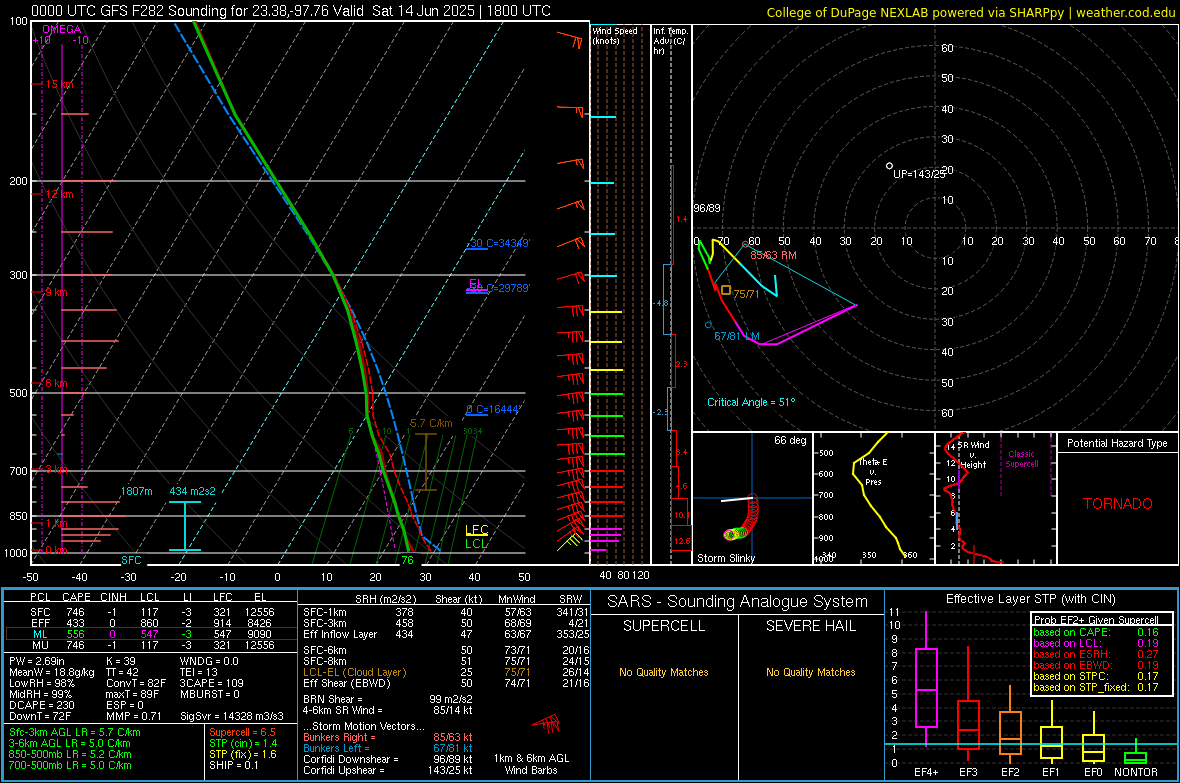Click the Corfidi Upshear = 143/25 kt line

pyautogui.click(x=388, y=770)
